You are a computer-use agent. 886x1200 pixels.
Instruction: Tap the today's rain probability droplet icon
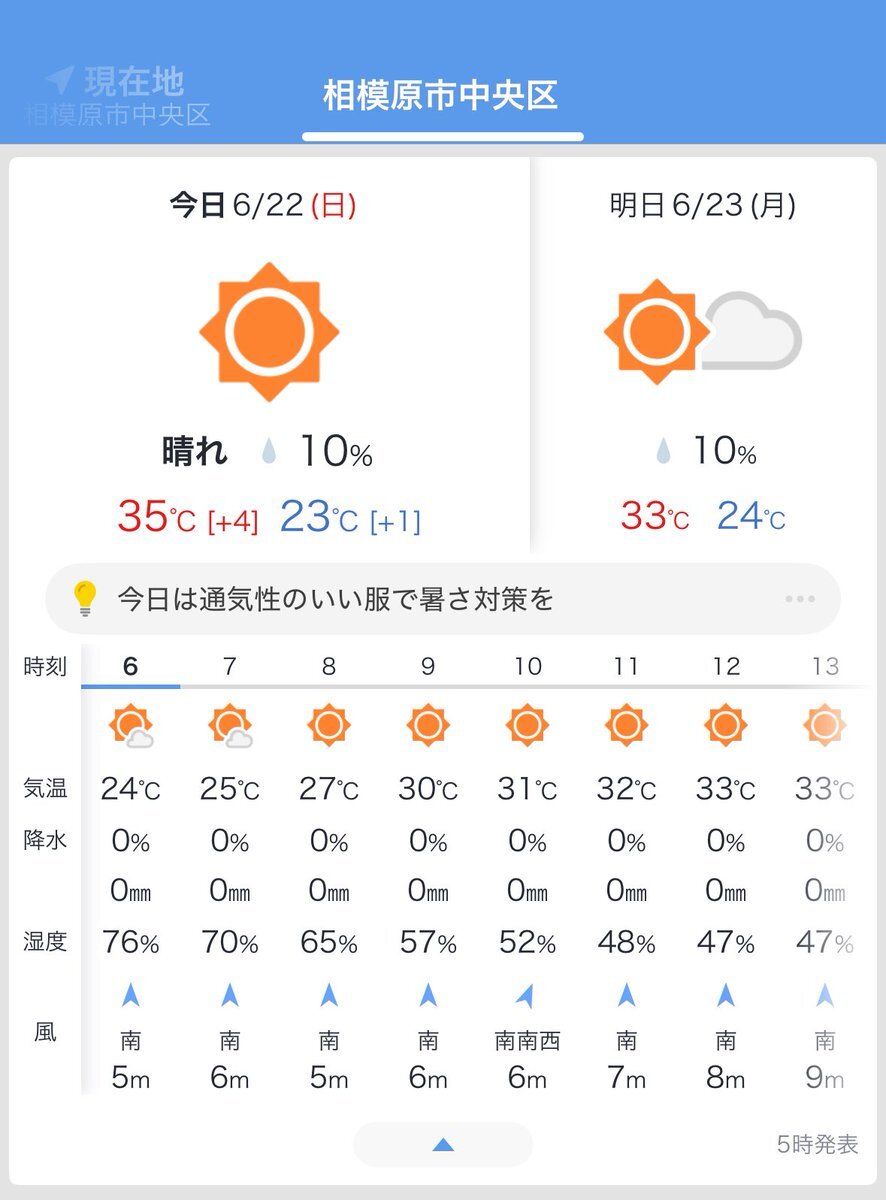coord(268,454)
